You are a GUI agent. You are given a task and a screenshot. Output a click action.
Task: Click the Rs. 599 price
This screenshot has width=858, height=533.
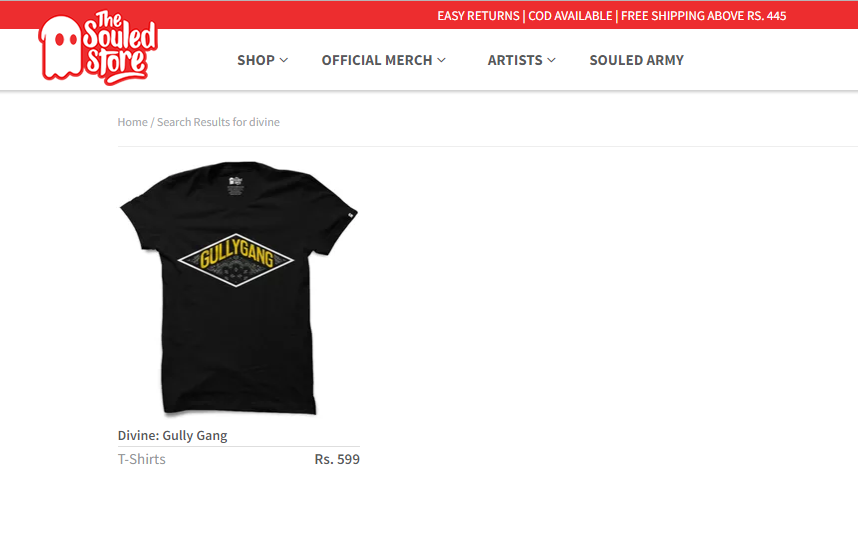coord(337,459)
